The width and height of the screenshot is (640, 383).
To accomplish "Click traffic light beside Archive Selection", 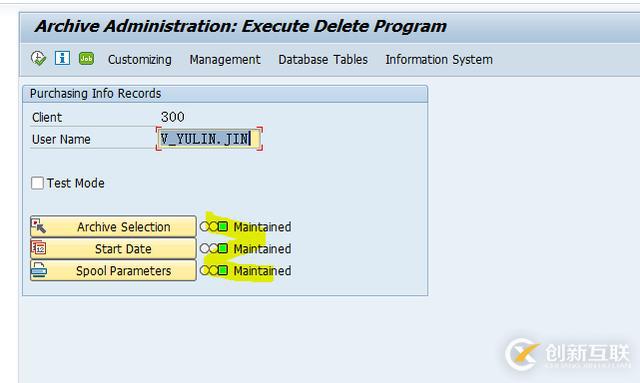I will click(214, 227).
